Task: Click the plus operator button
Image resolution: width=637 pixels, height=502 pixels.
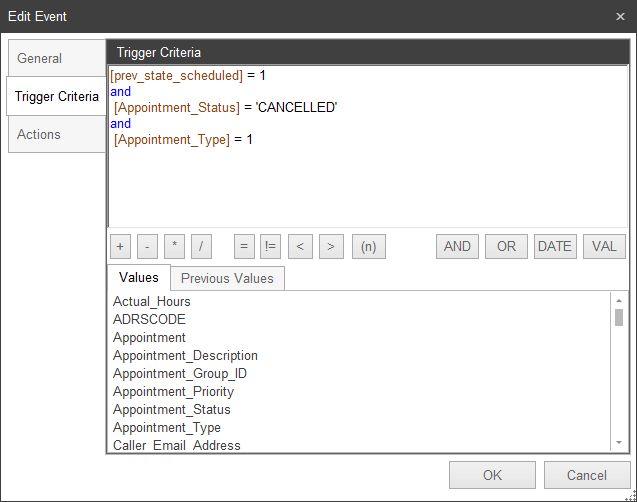Action: pyautogui.click(x=120, y=247)
